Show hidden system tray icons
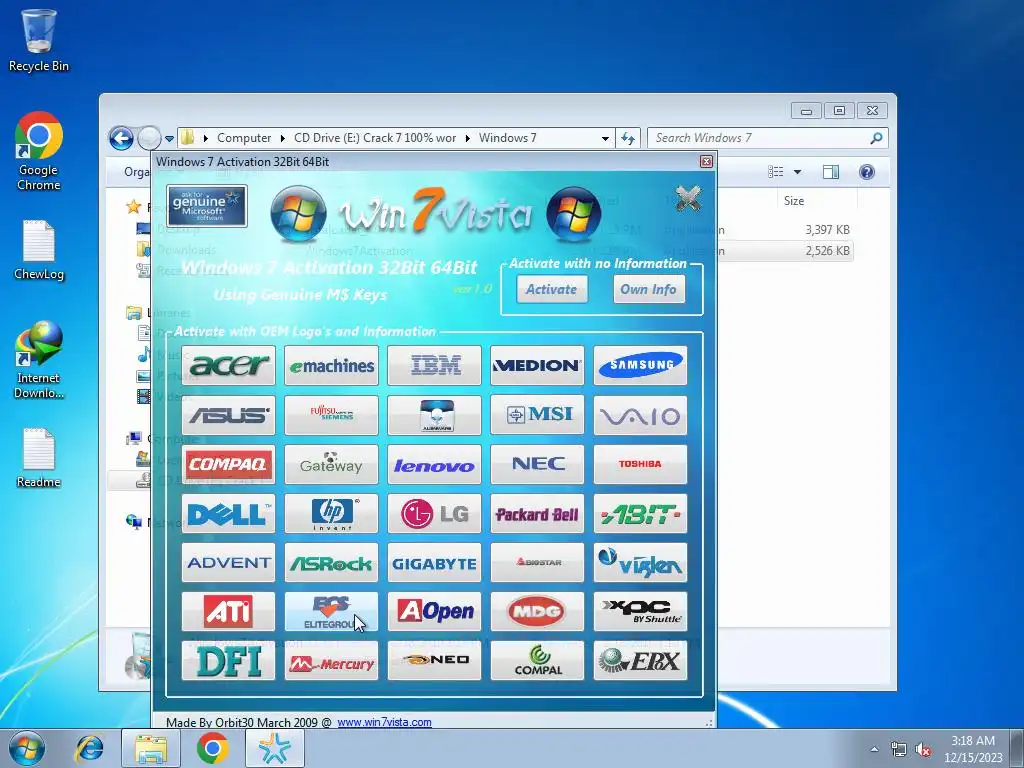The width and height of the screenshot is (1024, 768). tap(874, 749)
